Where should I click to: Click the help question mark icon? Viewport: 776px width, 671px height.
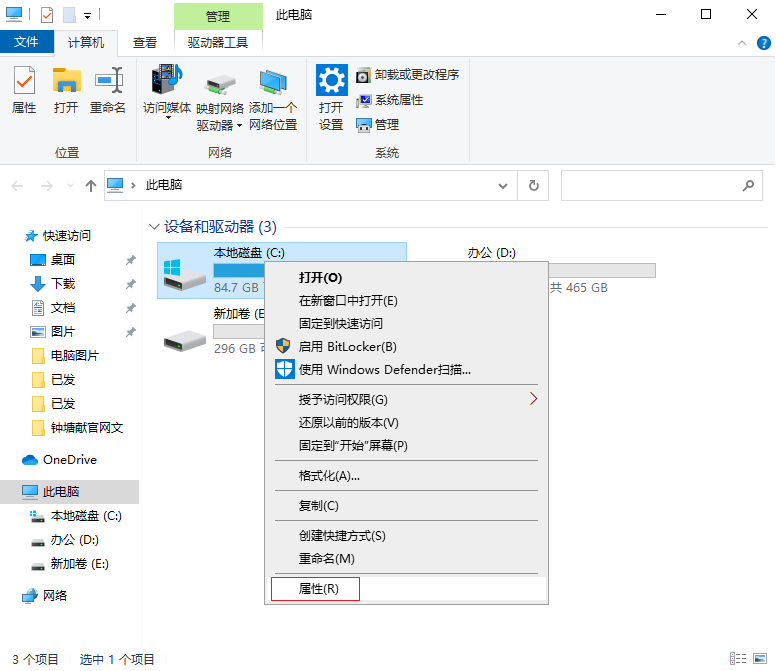coord(762,43)
